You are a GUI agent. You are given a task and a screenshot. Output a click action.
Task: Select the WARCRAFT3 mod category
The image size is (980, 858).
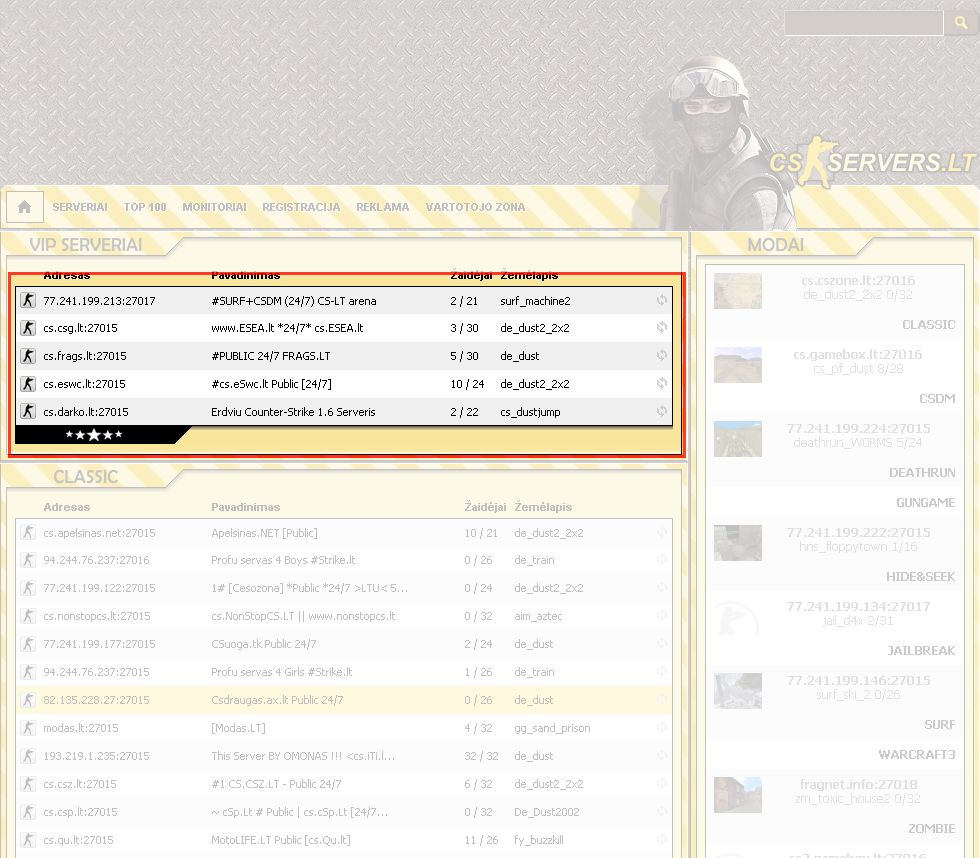(917, 754)
